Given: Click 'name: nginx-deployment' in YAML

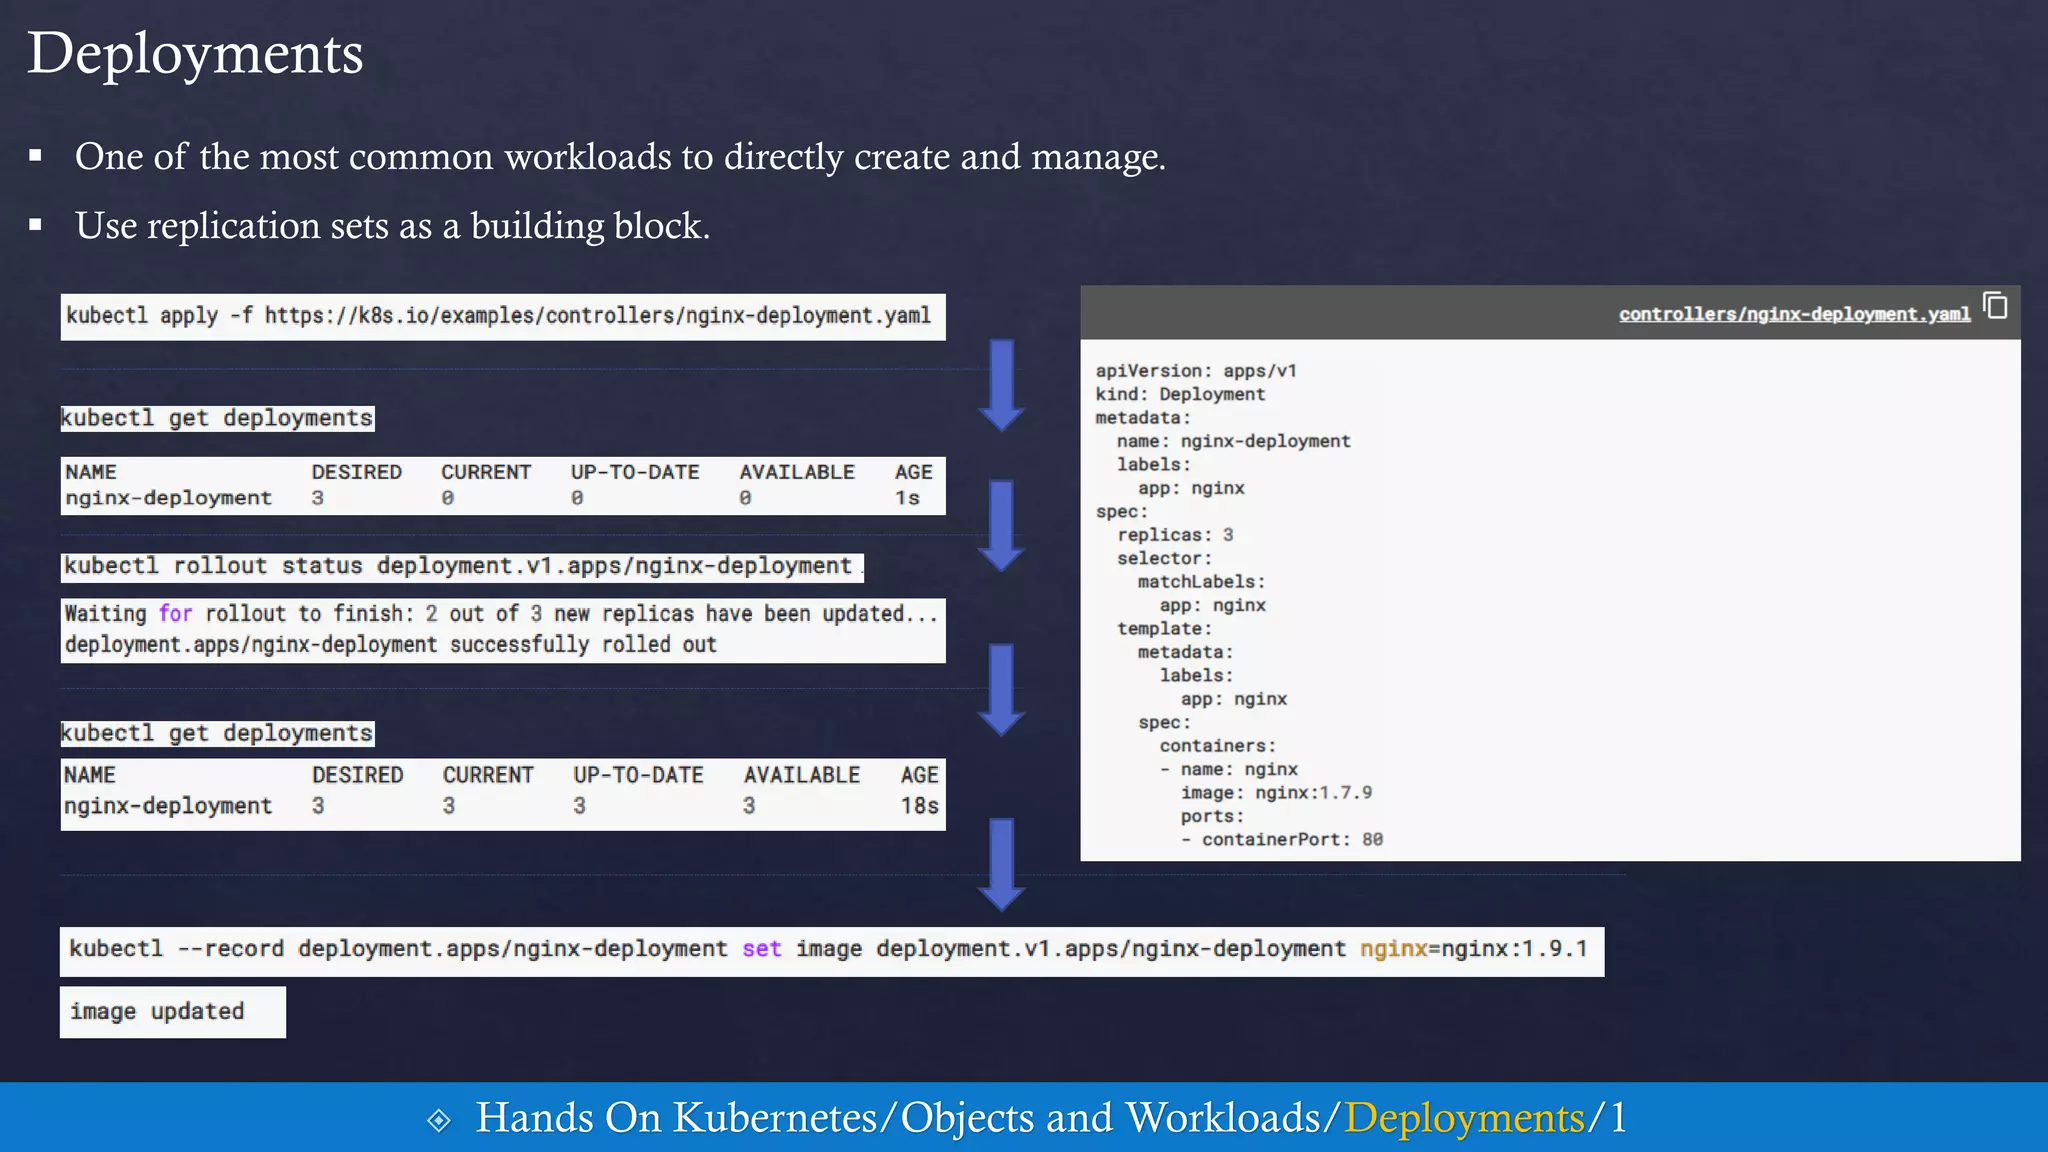Looking at the screenshot, I should pyautogui.click(x=1234, y=441).
